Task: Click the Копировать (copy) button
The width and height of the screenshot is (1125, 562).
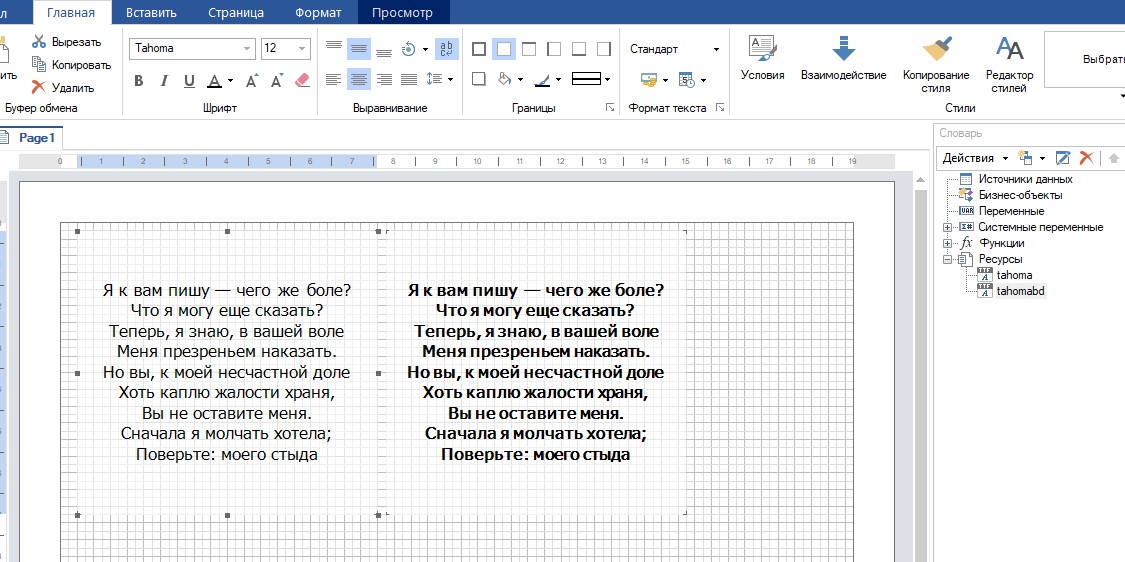Action: click(71, 65)
